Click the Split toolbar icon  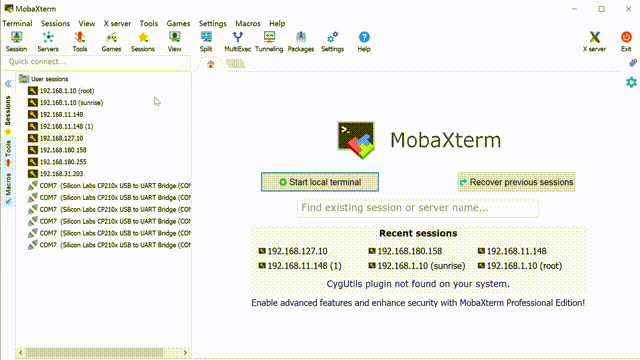(x=206, y=42)
